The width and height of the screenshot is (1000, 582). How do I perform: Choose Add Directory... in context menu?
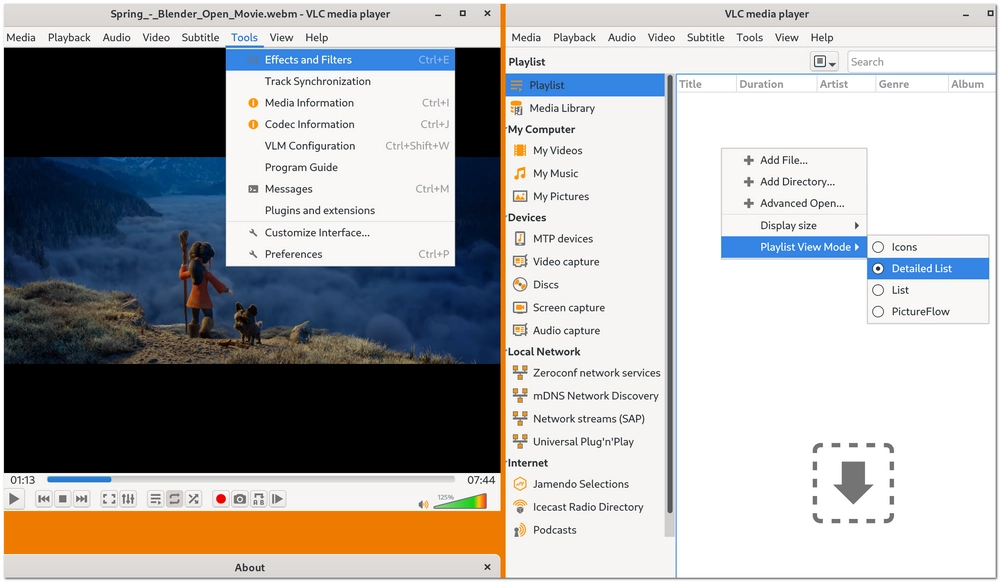pos(794,182)
